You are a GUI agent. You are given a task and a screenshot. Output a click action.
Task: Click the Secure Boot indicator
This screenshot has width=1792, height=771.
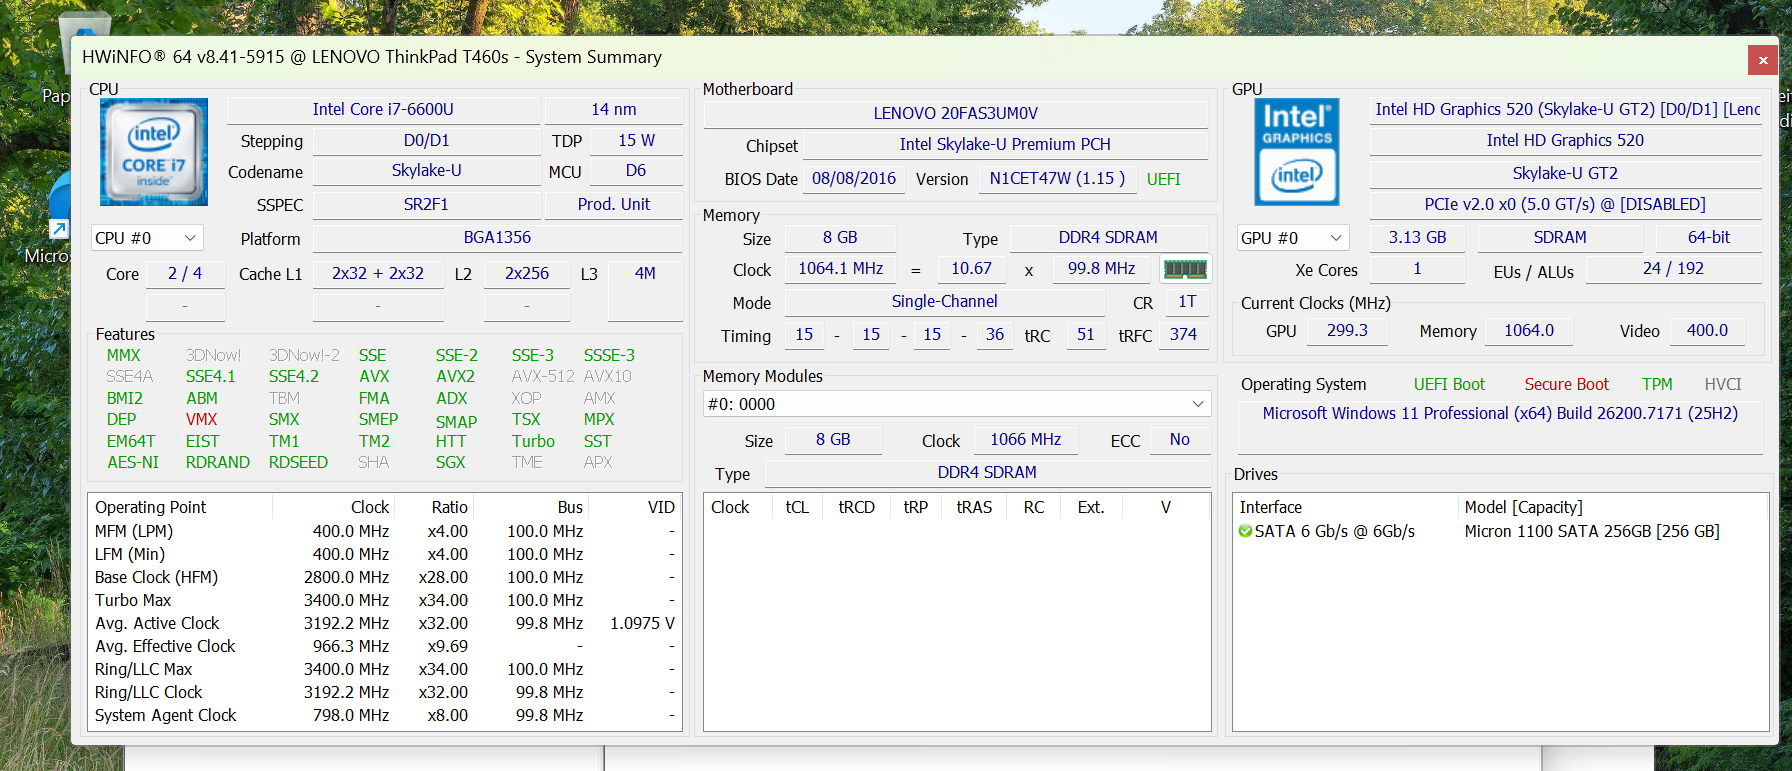(1566, 384)
